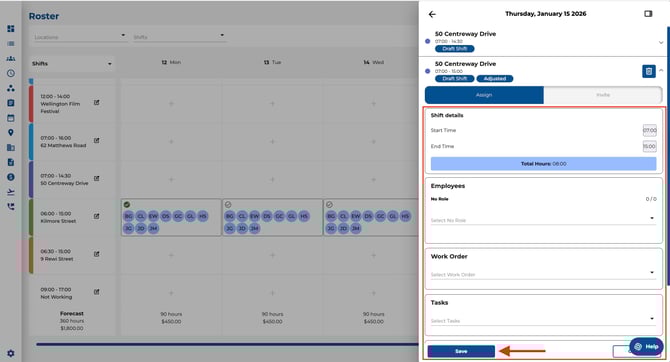Viewport: 670px width, 362px height.
Task: Switch to the Assign tab
Action: [484, 95]
